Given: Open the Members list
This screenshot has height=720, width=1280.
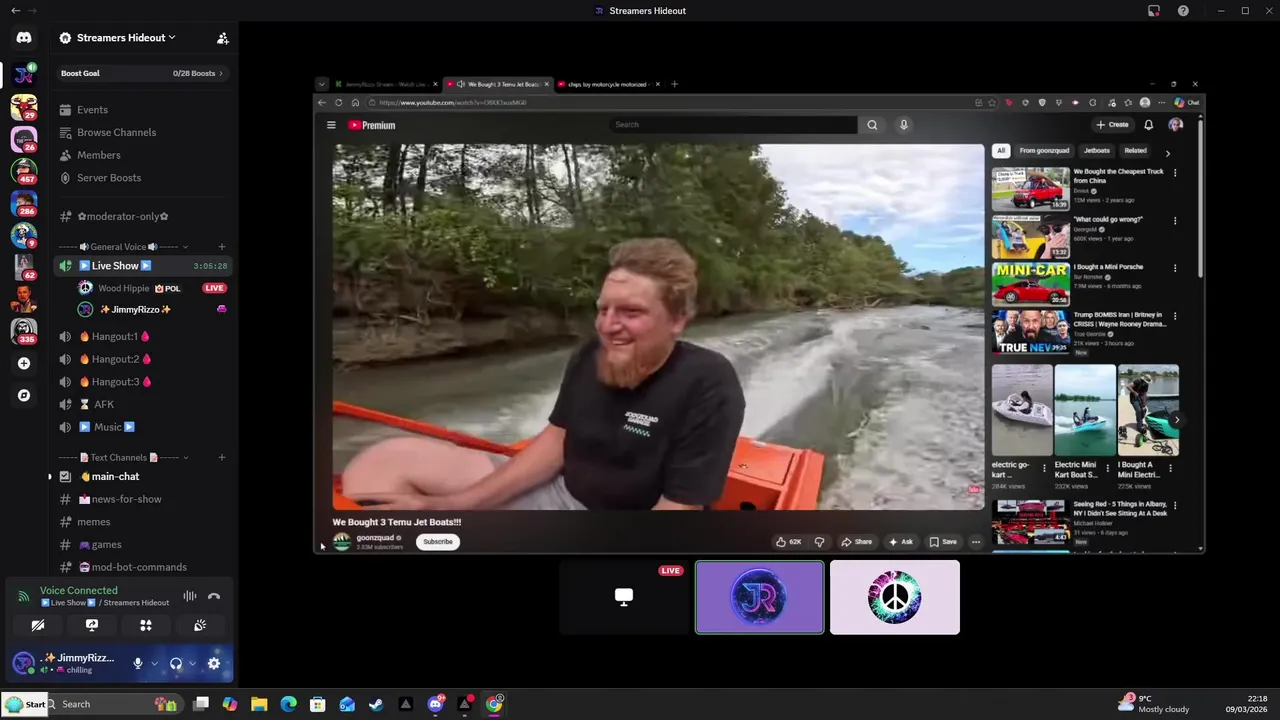Looking at the screenshot, I should [143, 155].
